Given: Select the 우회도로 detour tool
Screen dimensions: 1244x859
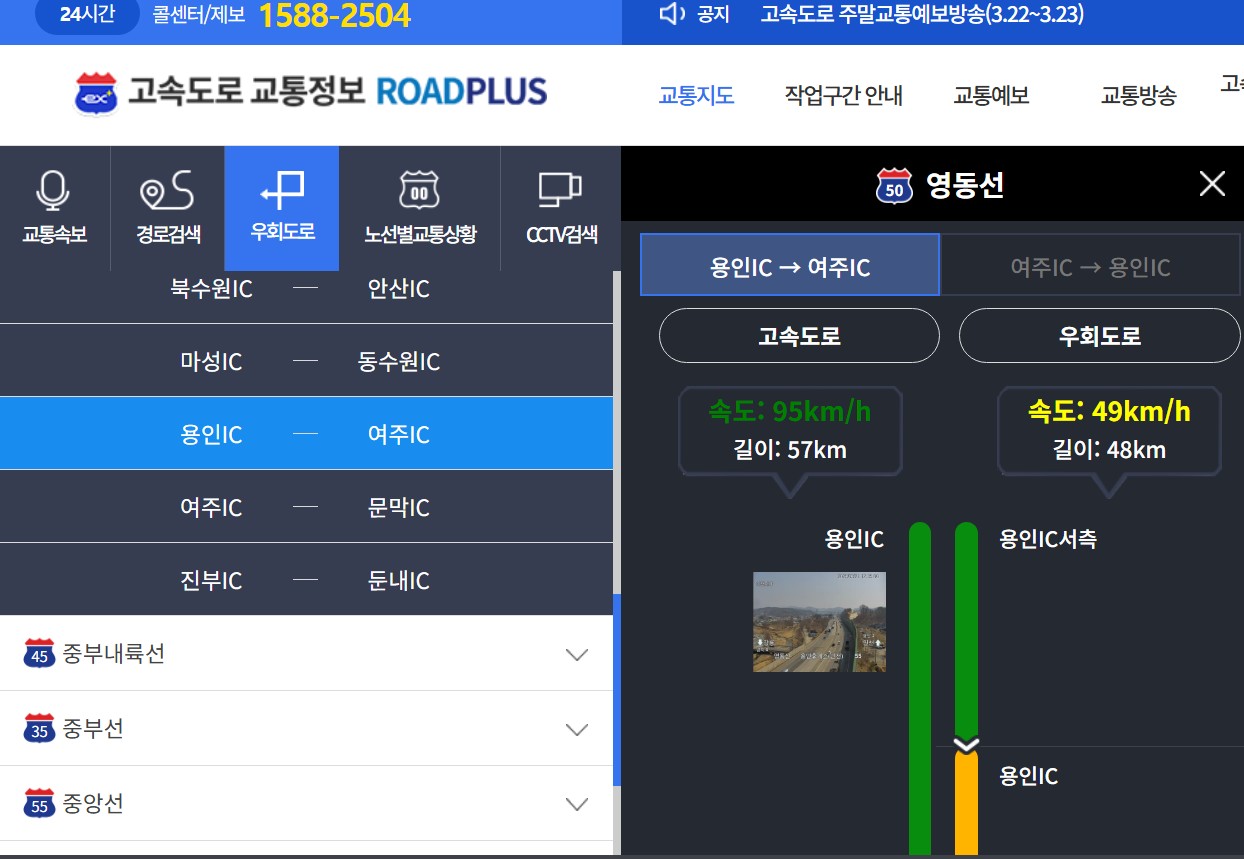Looking at the screenshot, I should pyautogui.click(x=281, y=208).
